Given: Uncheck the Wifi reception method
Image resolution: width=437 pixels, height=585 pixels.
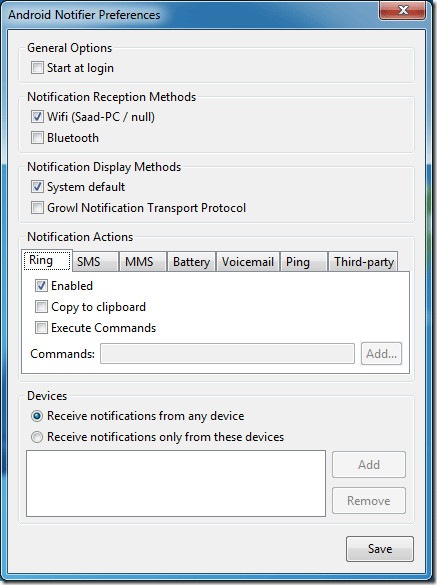Looking at the screenshot, I should point(37,117).
